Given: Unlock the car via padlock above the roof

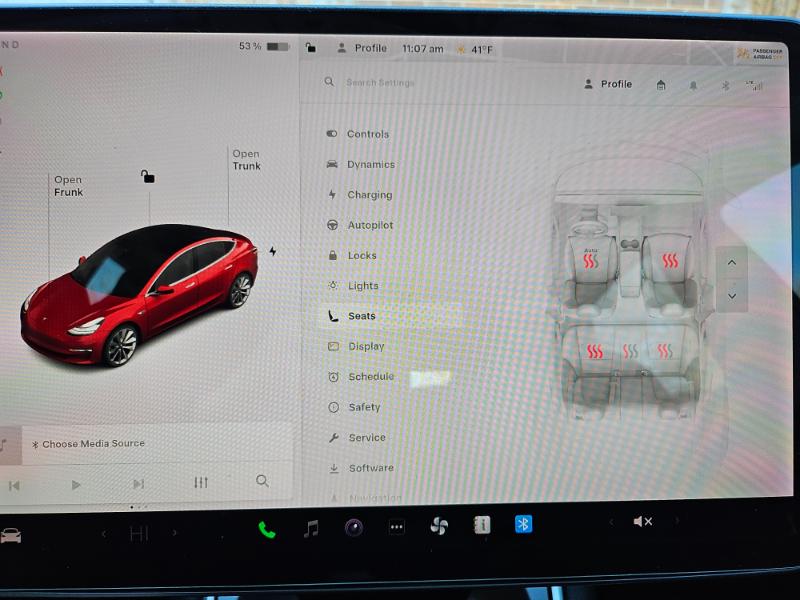Looking at the screenshot, I should tap(148, 177).
